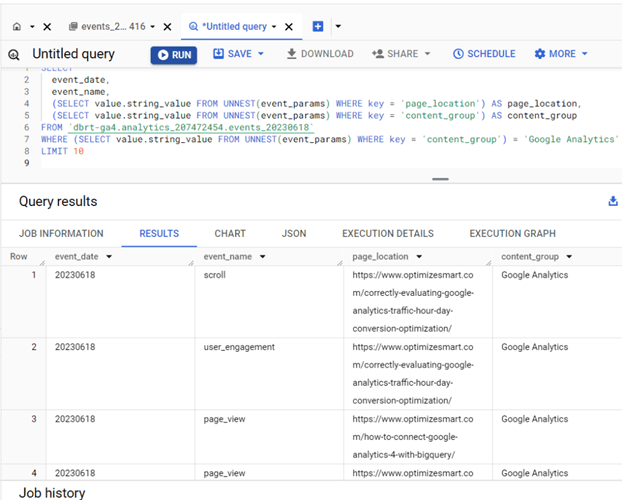Open the More settings menu
This screenshot has width=622, height=500.
tap(555, 54)
